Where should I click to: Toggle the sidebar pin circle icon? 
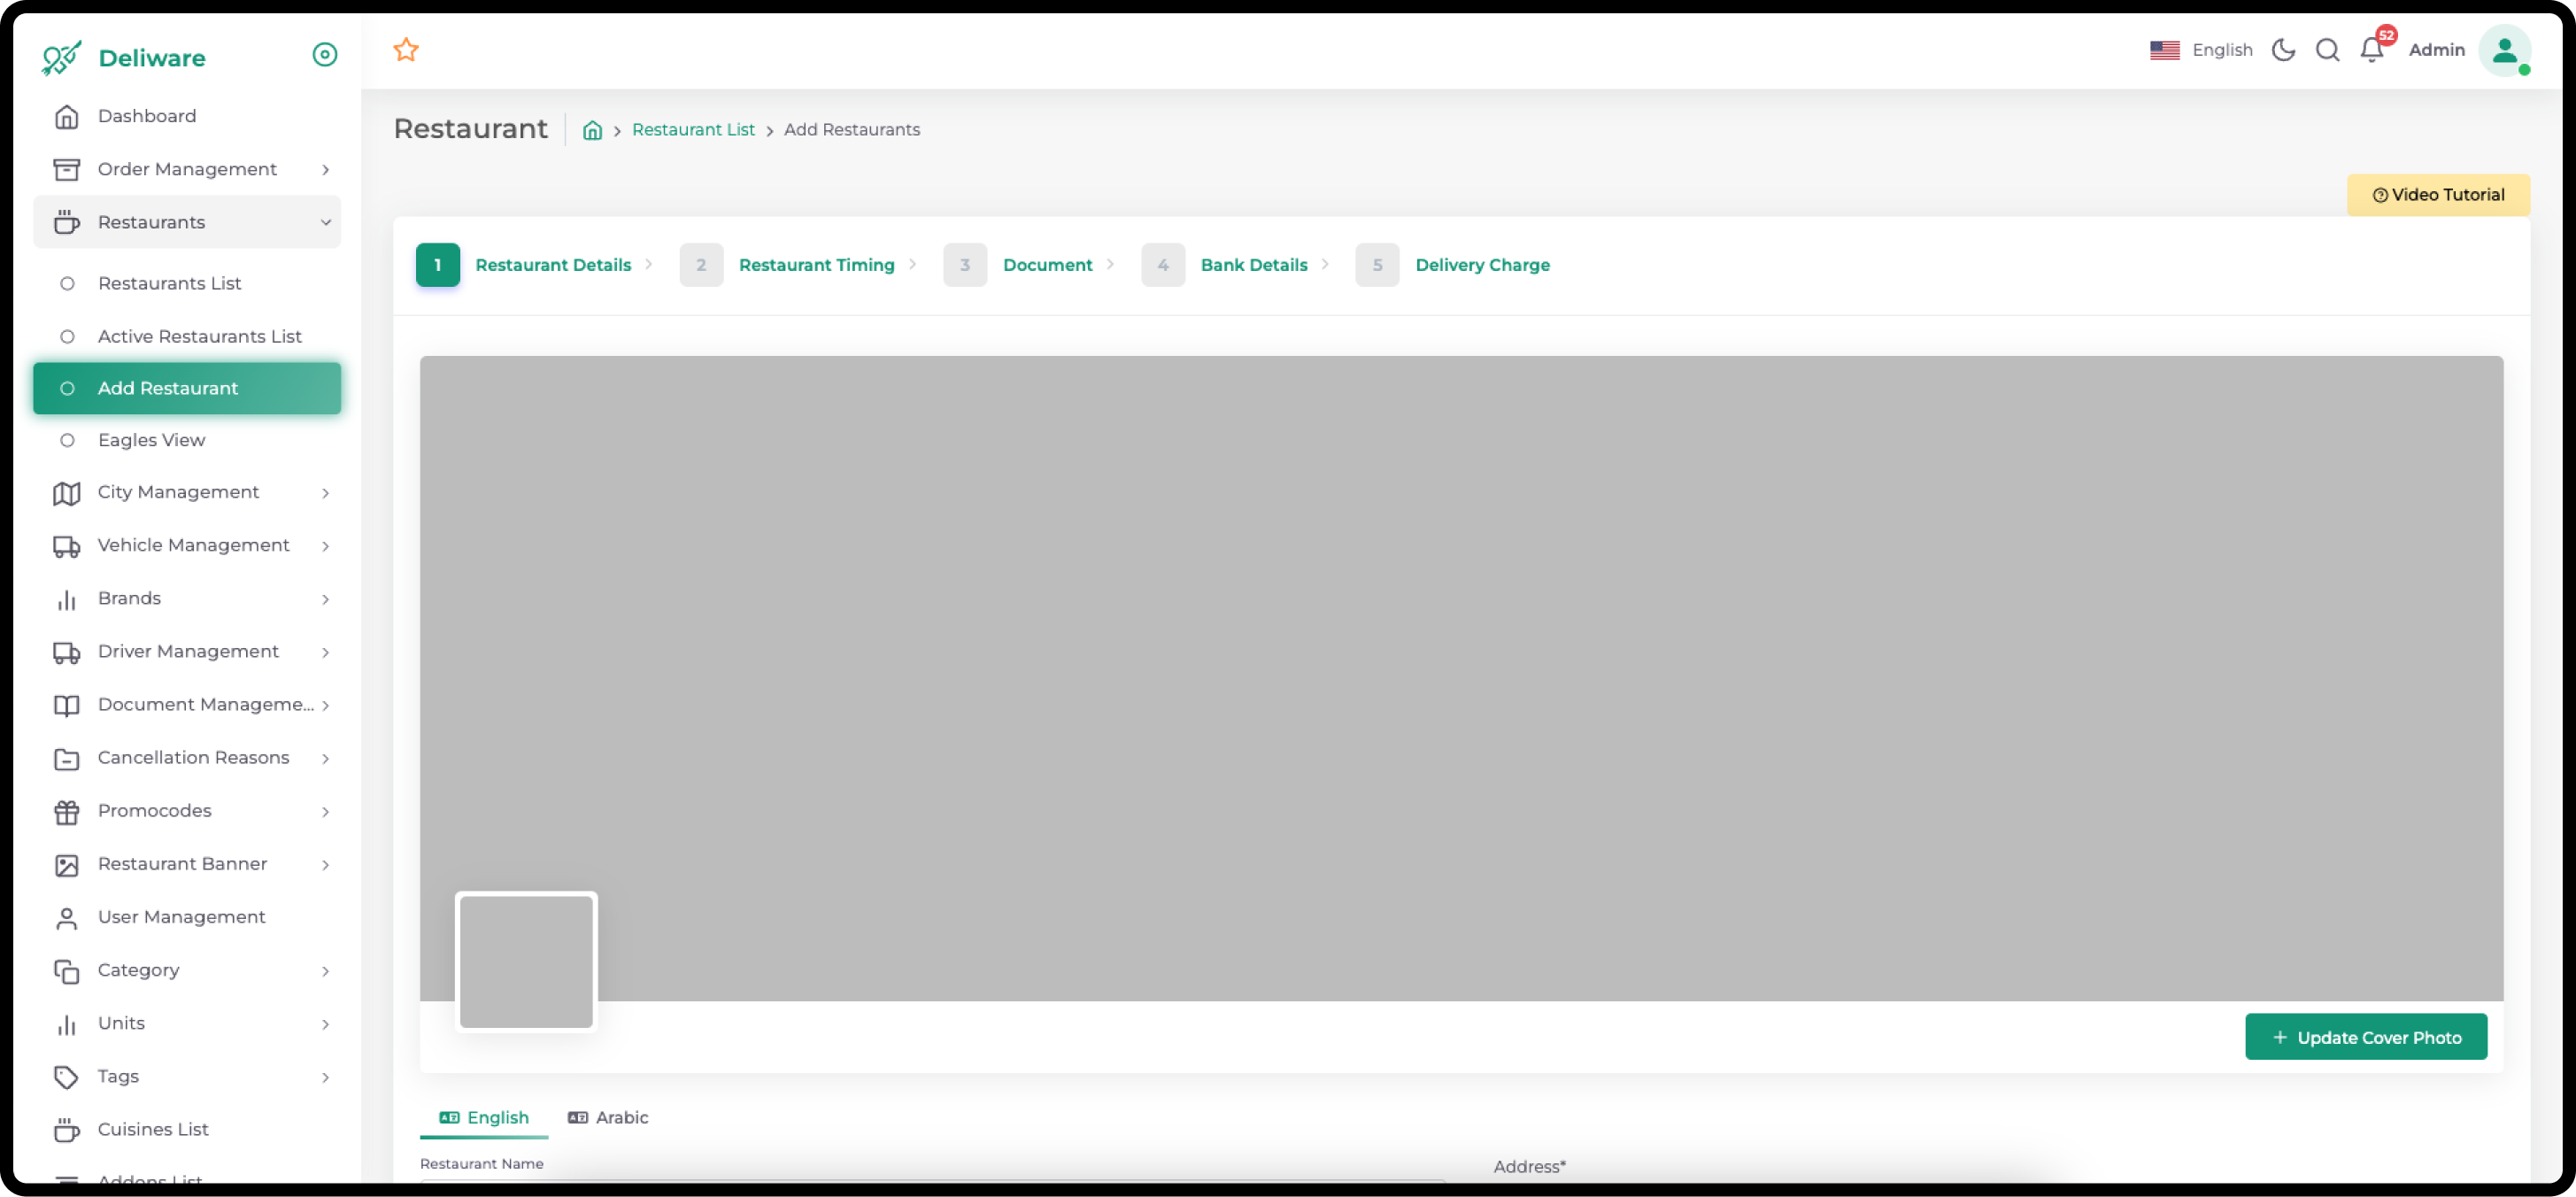[325, 54]
